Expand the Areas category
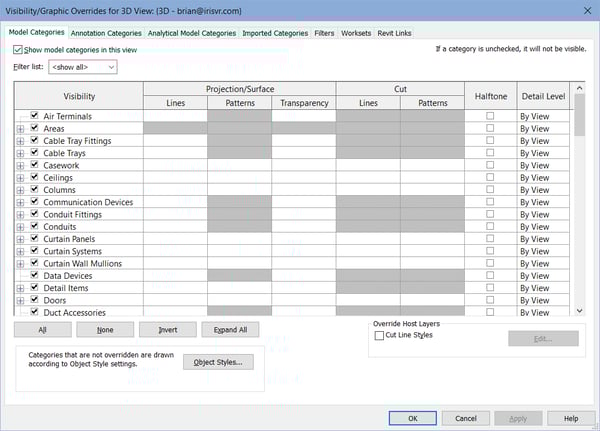This screenshot has height=431, width=600. pos(21,129)
